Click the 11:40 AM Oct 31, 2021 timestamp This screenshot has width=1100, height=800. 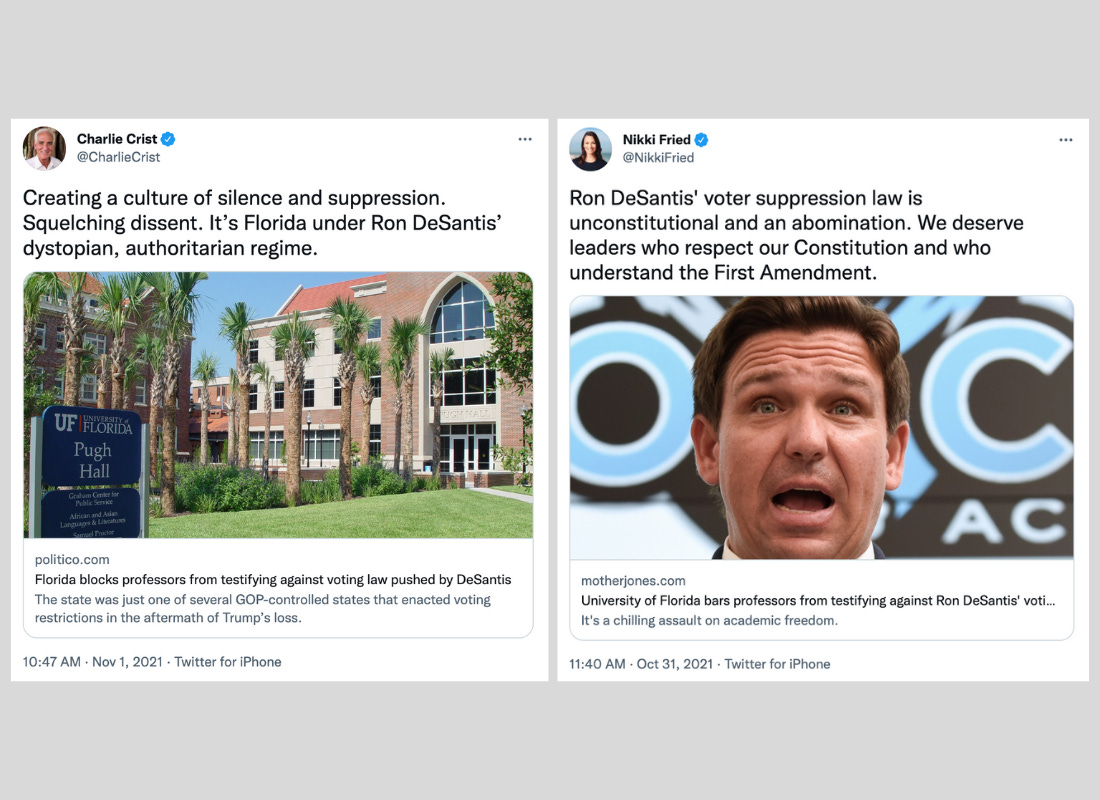coord(641,664)
